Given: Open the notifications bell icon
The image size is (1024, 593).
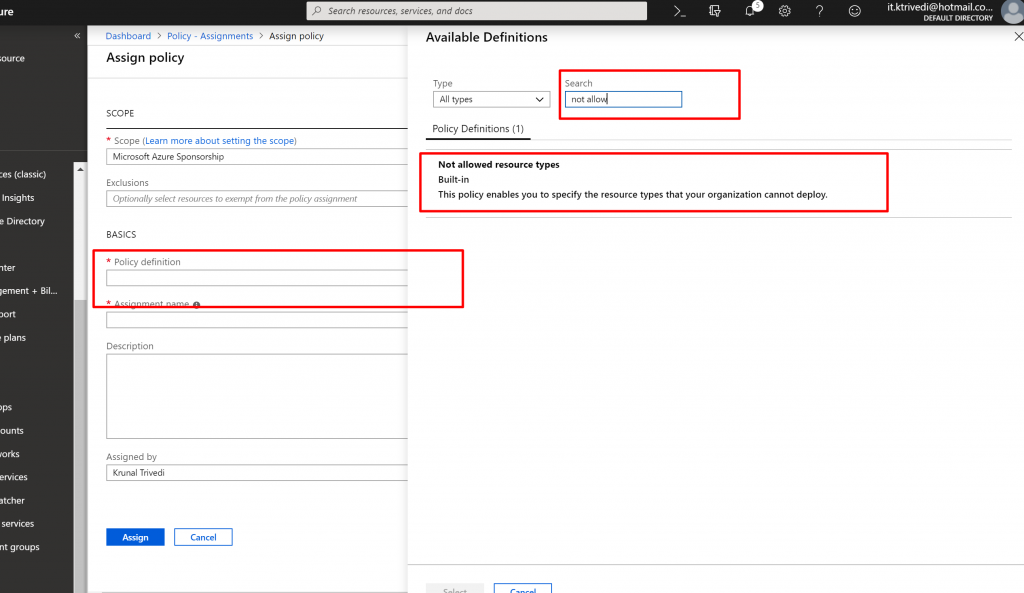Looking at the screenshot, I should pyautogui.click(x=750, y=11).
